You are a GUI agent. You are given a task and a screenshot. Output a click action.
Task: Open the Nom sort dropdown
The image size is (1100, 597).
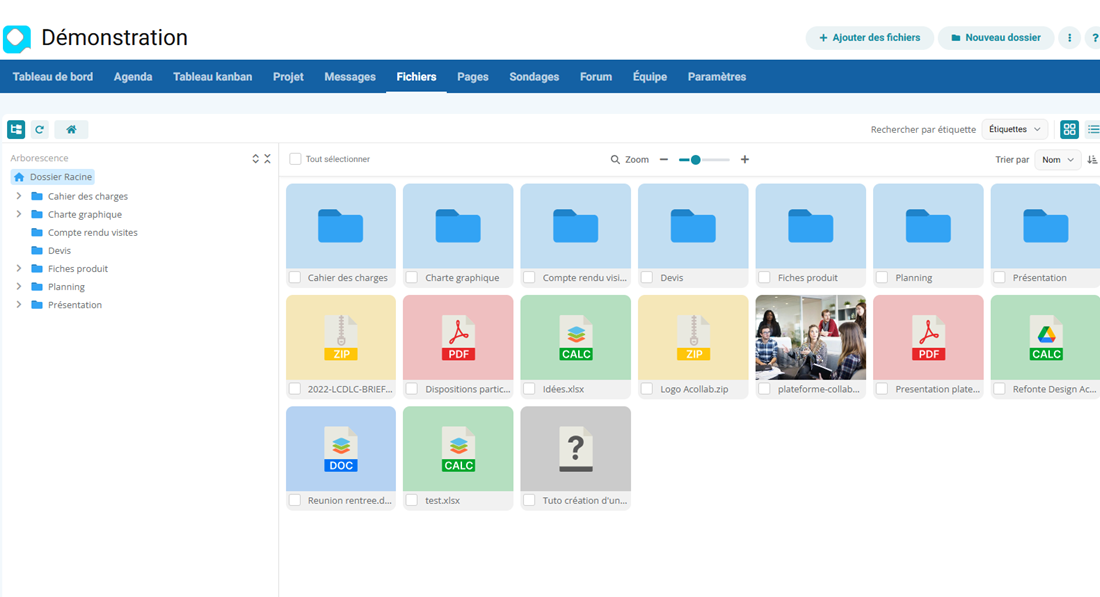(1057, 160)
